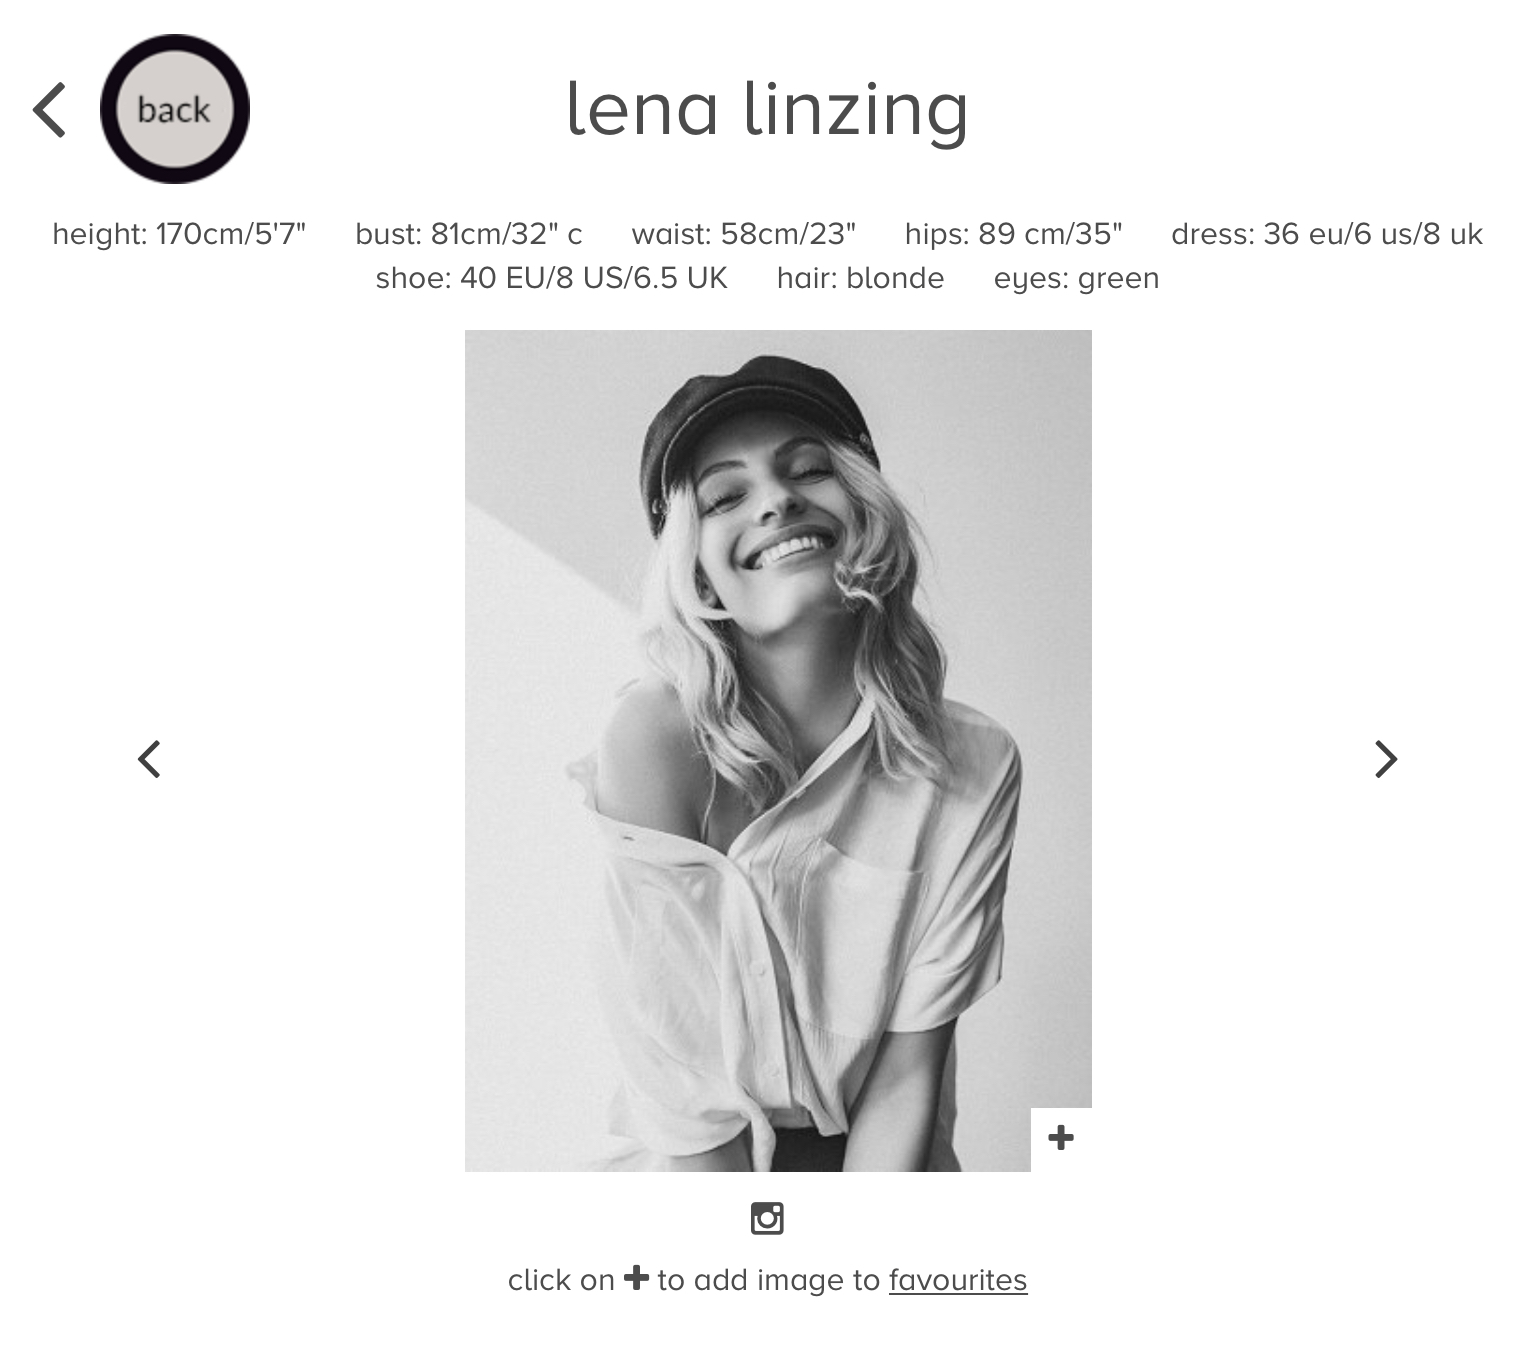Screen dimensions: 1536x1368
Task: Select the shoe: 40 EU/8 US/6.5 UK text
Action: tap(552, 278)
